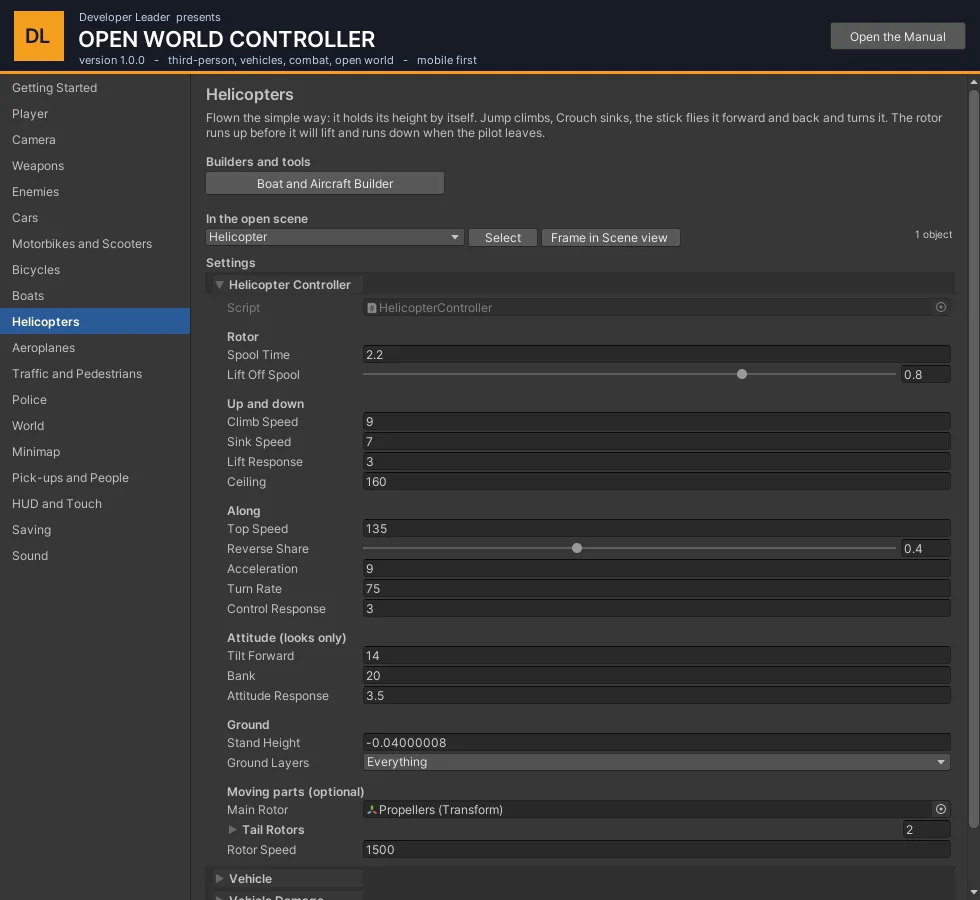This screenshot has height=900, width=980.
Task: Click the 'Moving parts (optional)' heading
Action: pos(295,791)
